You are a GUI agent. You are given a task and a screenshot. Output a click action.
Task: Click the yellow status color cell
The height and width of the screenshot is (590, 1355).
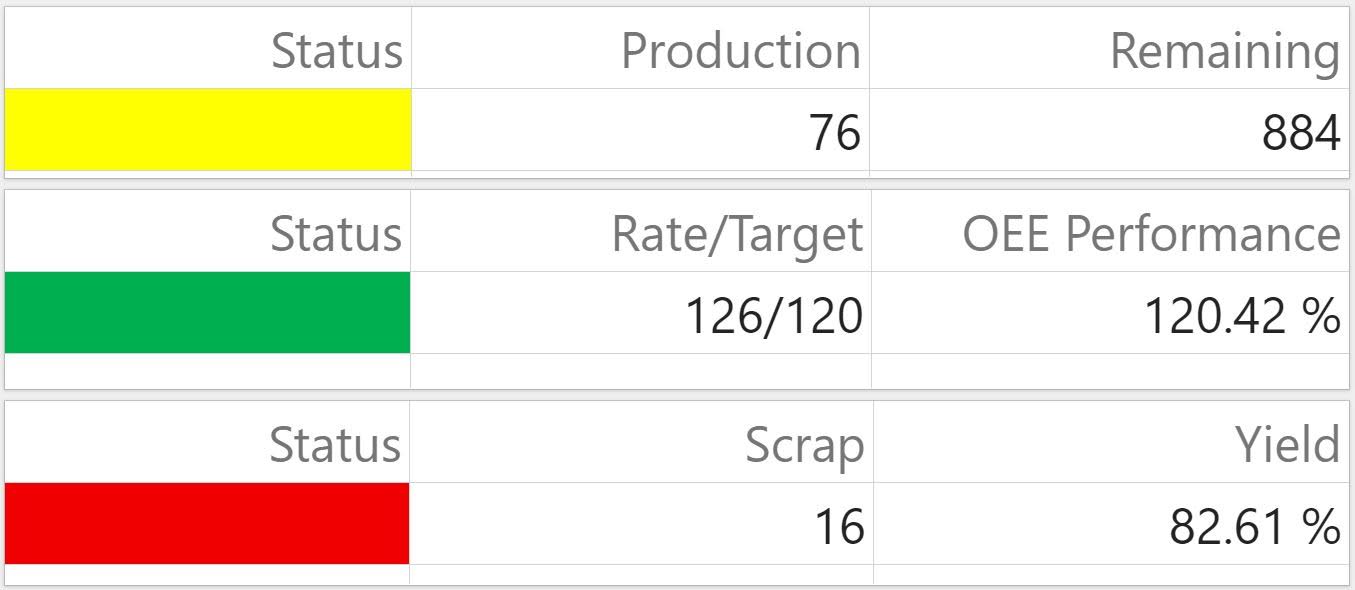(x=208, y=130)
